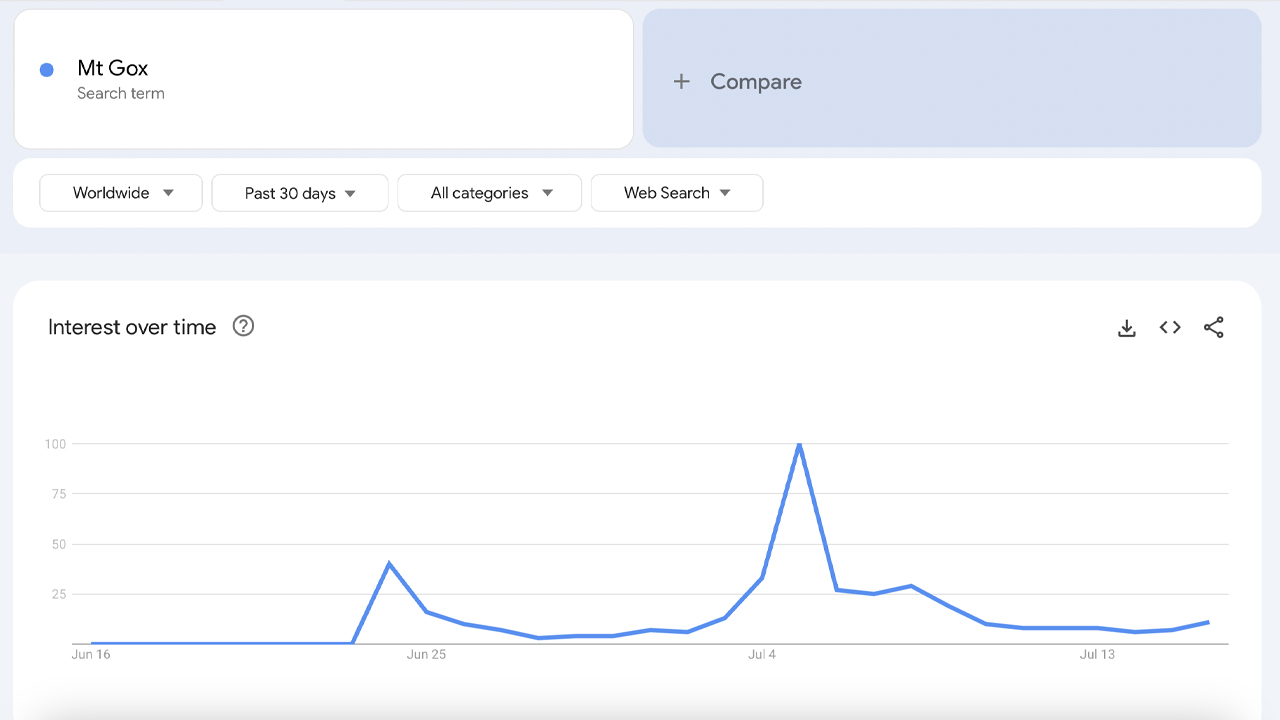This screenshot has width=1280, height=720.
Task: Open the embed code for the chart
Action: click(1169, 327)
